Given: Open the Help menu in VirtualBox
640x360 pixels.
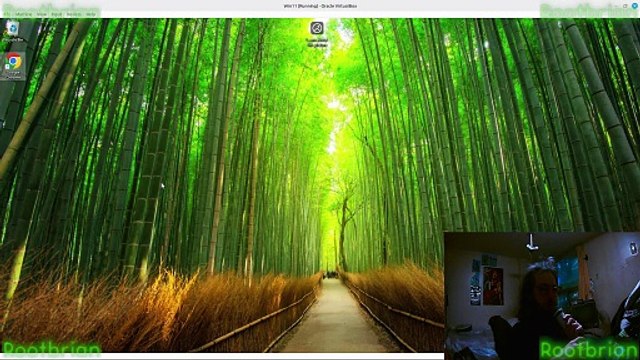Looking at the screenshot, I should (x=91, y=14).
